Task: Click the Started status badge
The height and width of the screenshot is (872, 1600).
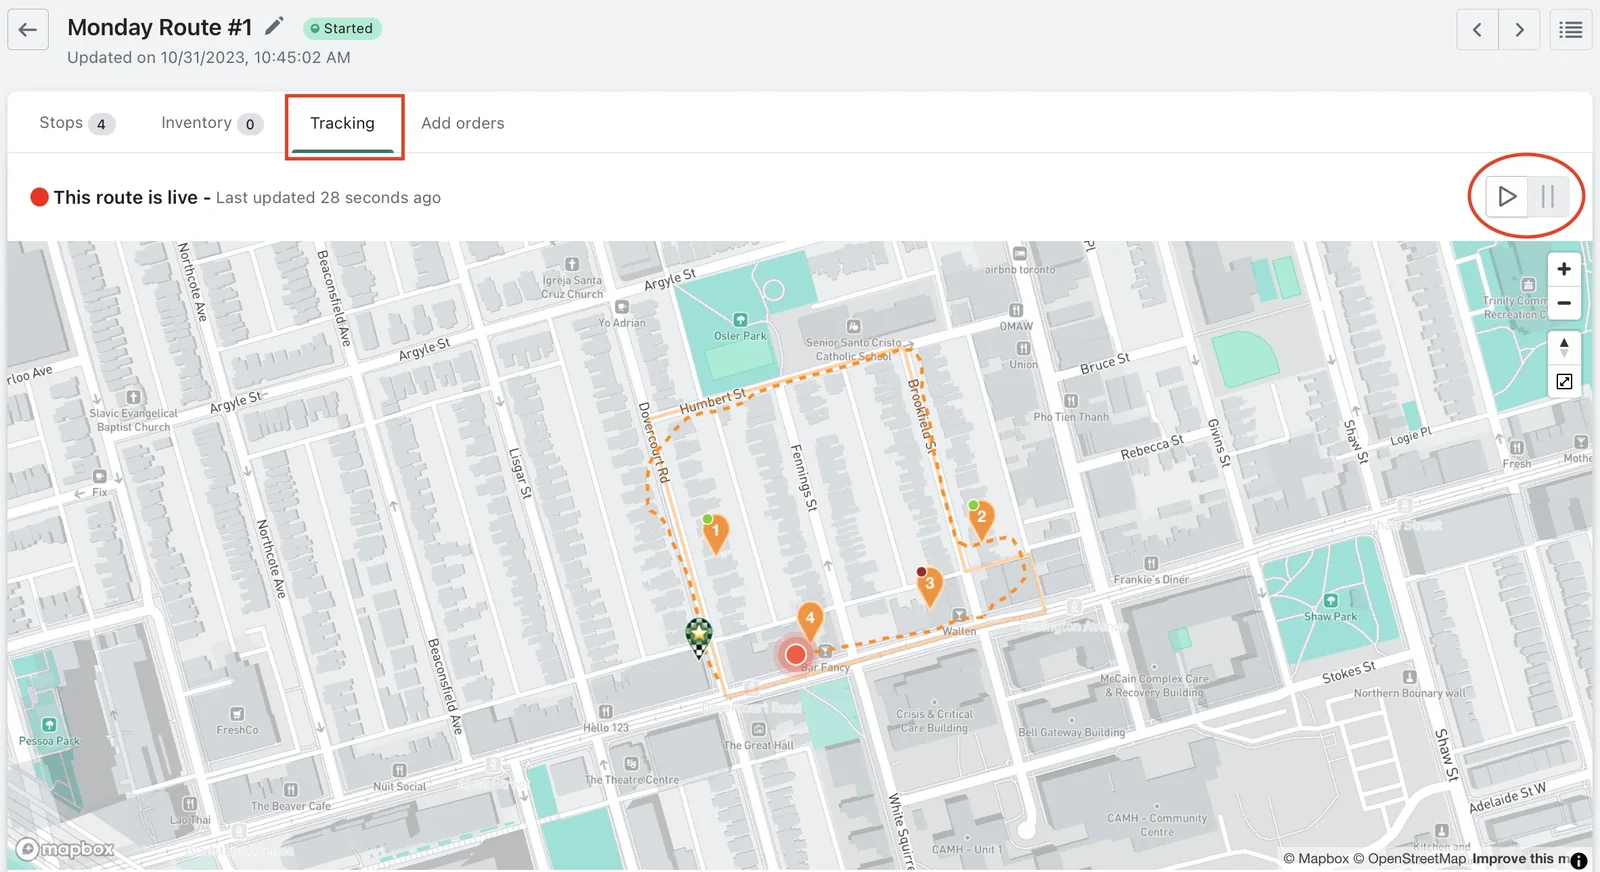Action: click(x=342, y=28)
